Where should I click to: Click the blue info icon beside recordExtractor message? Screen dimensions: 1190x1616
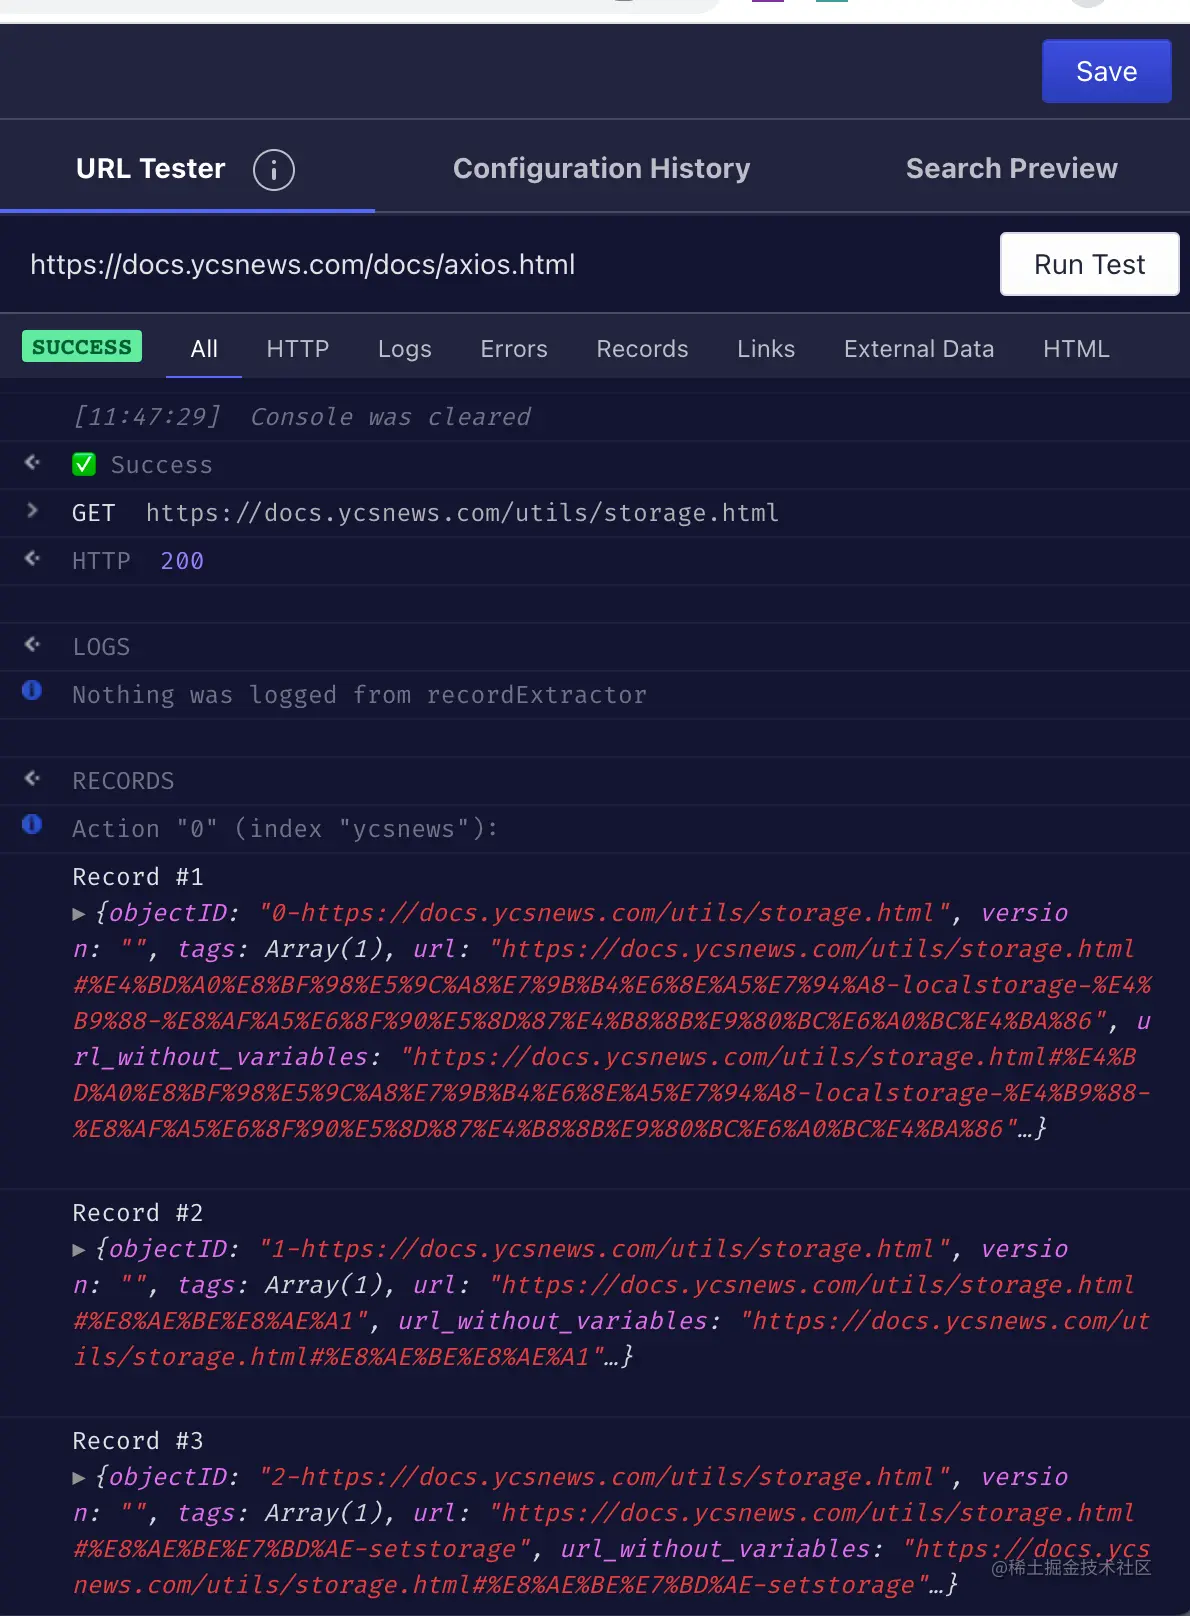coord(32,691)
